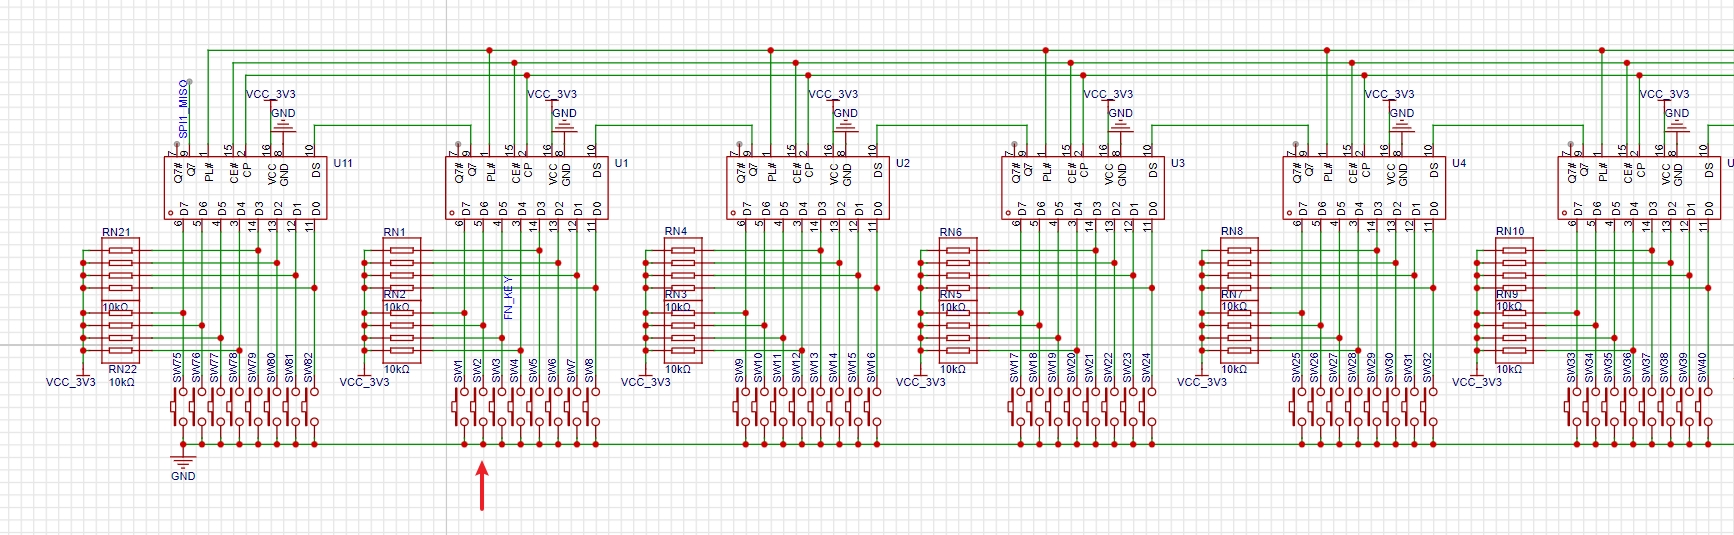
Task: Select the SW82 switch label
Action: click(309, 368)
